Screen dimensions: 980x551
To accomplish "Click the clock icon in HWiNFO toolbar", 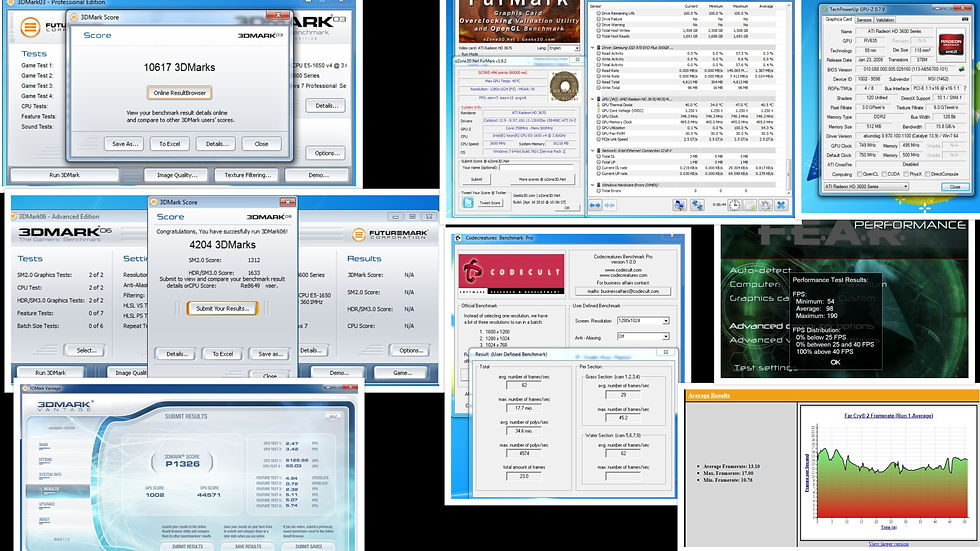I will coord(734,206).
